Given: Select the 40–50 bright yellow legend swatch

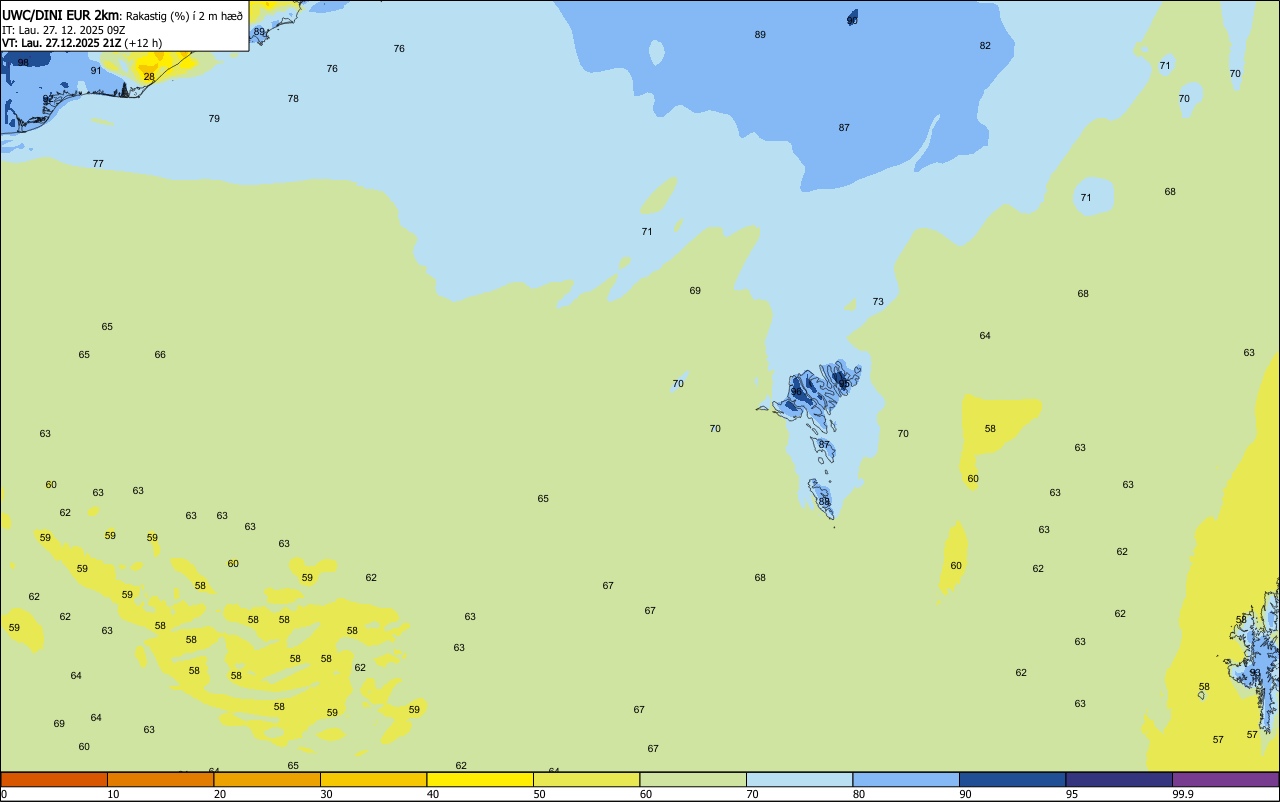Looking at the screenshot, I should 480,779.
